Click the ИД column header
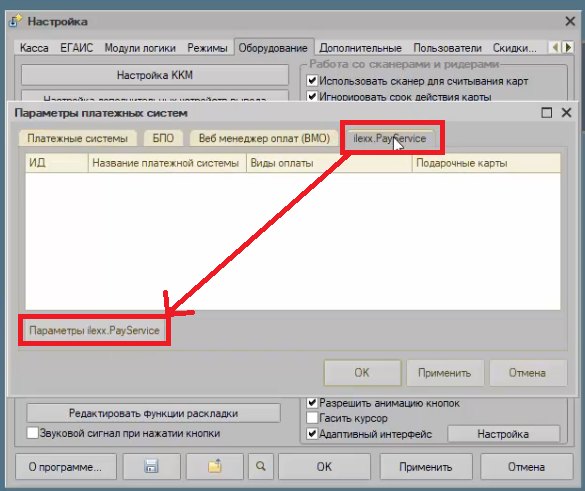585x491 pixels. (57, 163)
